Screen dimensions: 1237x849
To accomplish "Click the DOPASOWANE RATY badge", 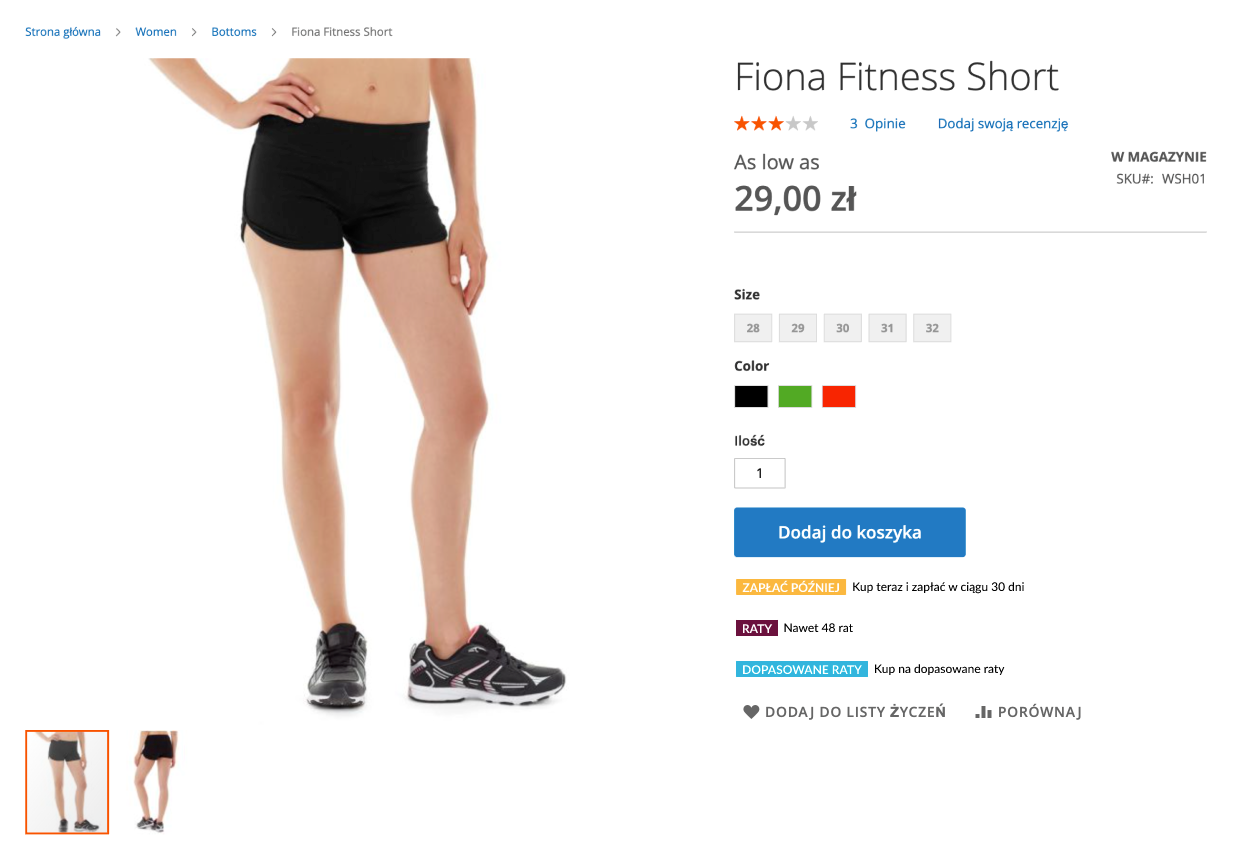I will [802, 669].
